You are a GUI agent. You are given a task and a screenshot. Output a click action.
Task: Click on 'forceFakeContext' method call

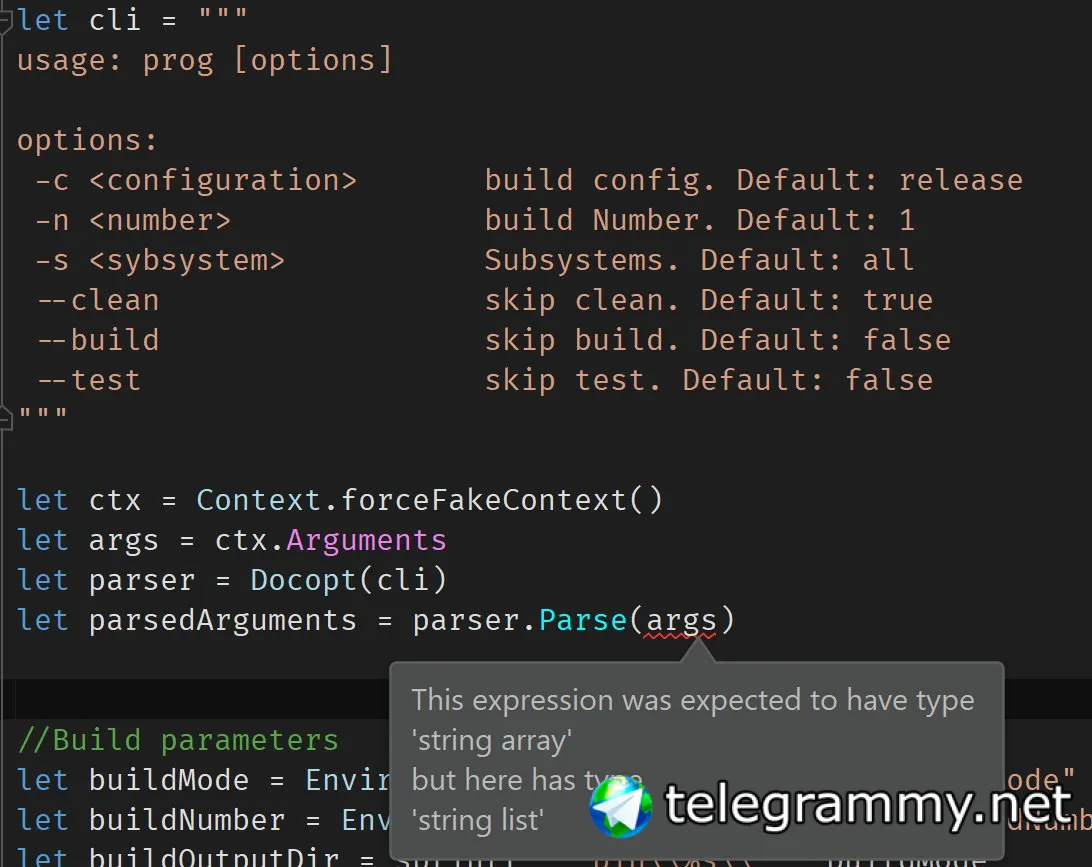(x=483, y=500)
